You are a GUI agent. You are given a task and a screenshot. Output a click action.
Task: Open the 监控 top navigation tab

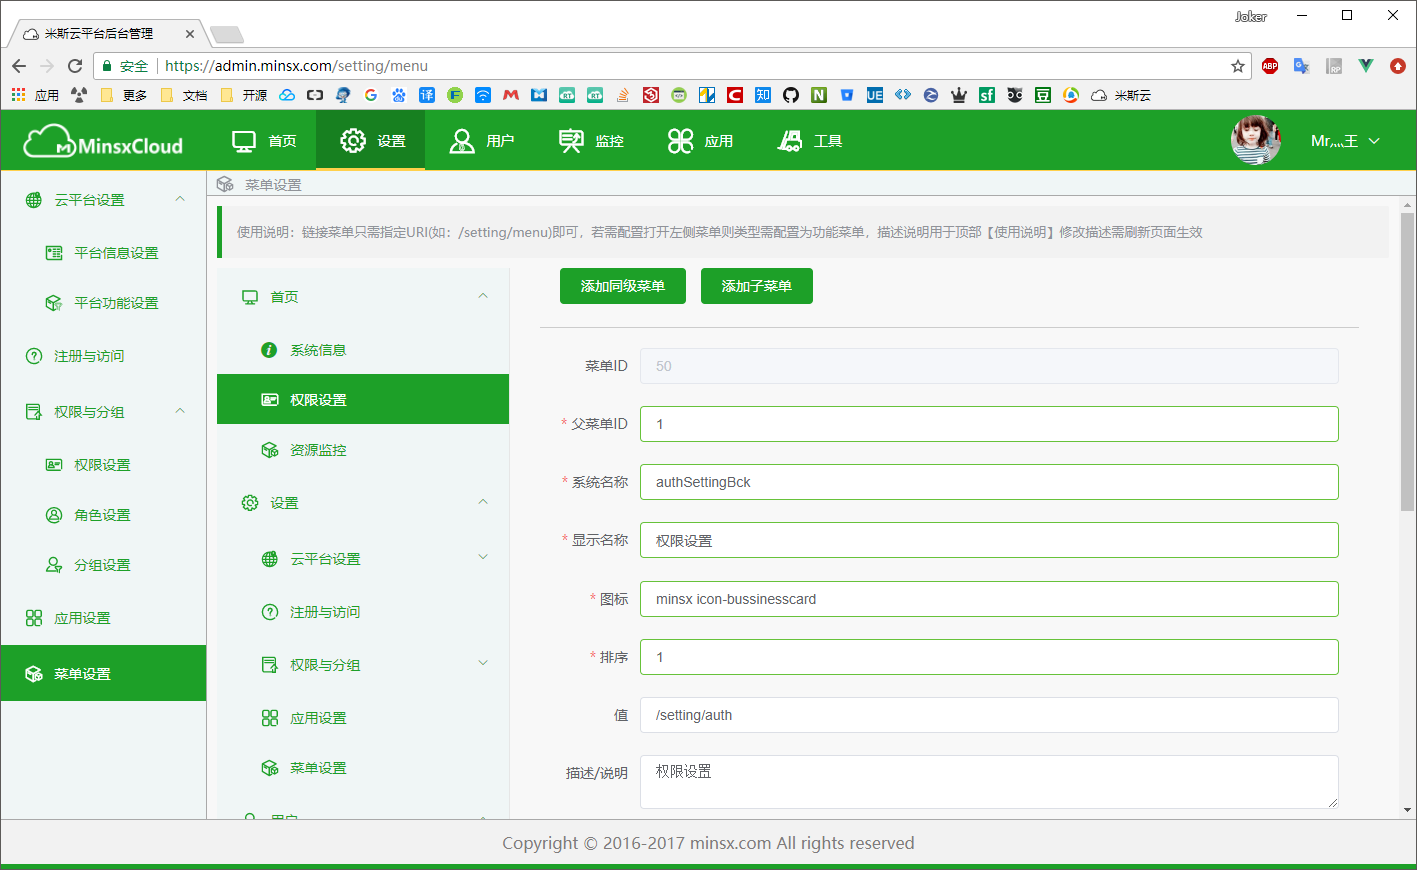(x=590, y=141)
